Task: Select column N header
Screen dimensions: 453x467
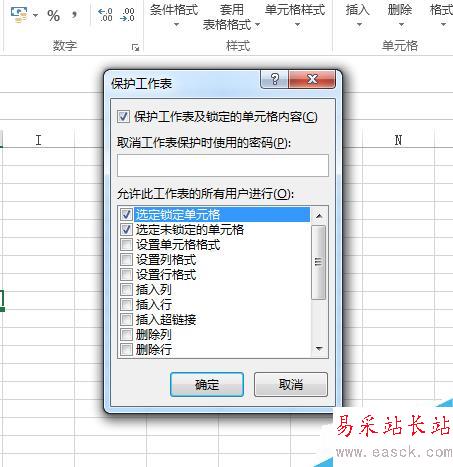Action: click(398, 140)
